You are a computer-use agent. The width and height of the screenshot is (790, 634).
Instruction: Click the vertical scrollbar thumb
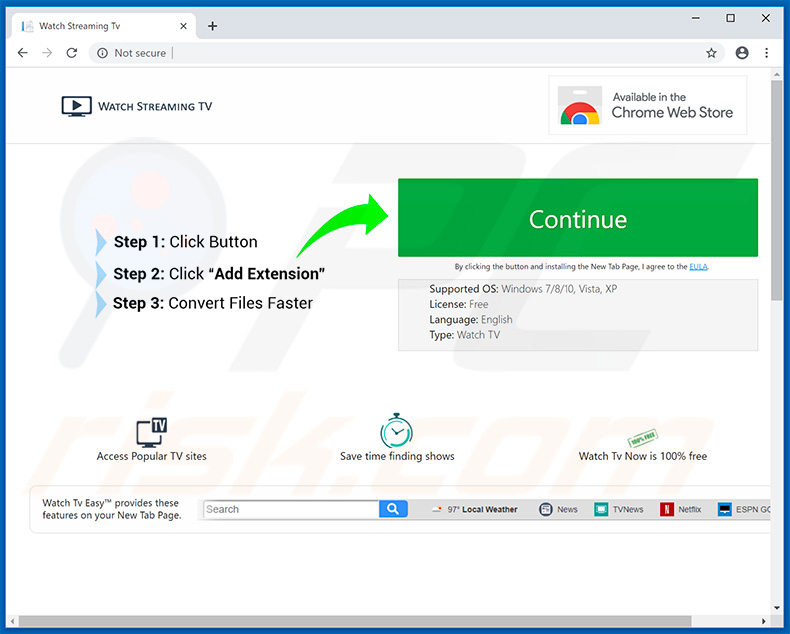coord(776,191)
